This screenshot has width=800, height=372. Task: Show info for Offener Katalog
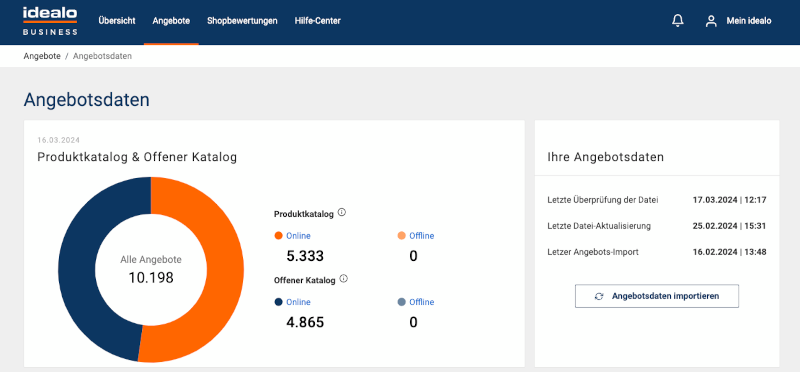343,279
